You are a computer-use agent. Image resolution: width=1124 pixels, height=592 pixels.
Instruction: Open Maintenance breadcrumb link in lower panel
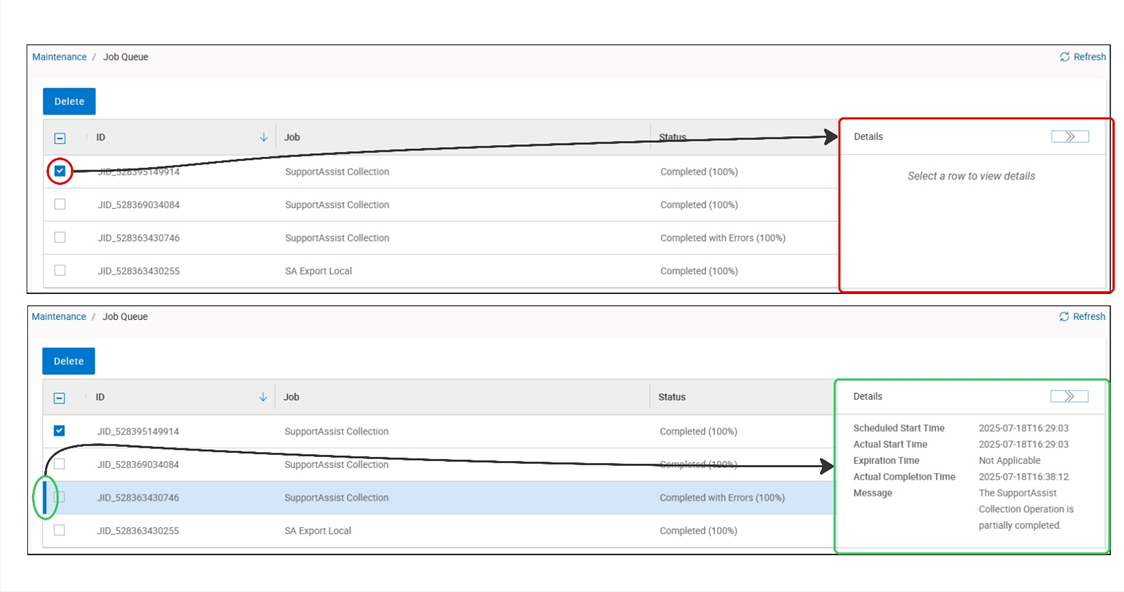59,316
